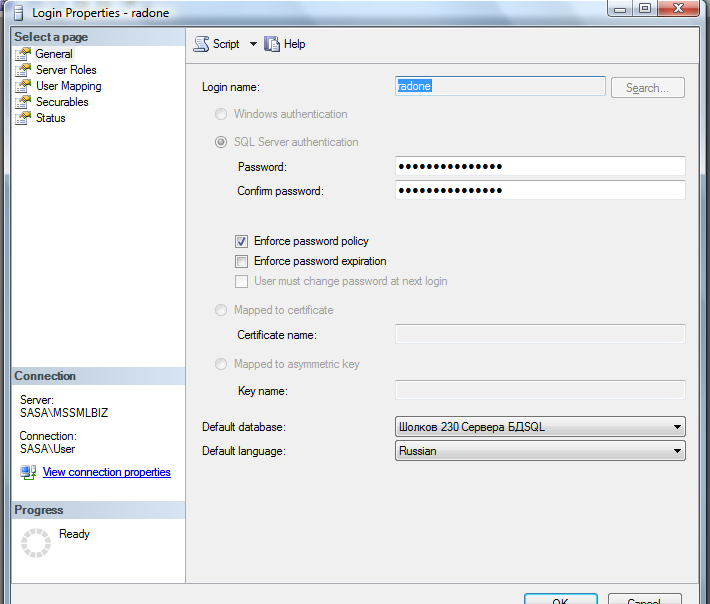710x604 pixels.
Task: Select Windows authentication radio button
Action: click(x=221, y=114)
